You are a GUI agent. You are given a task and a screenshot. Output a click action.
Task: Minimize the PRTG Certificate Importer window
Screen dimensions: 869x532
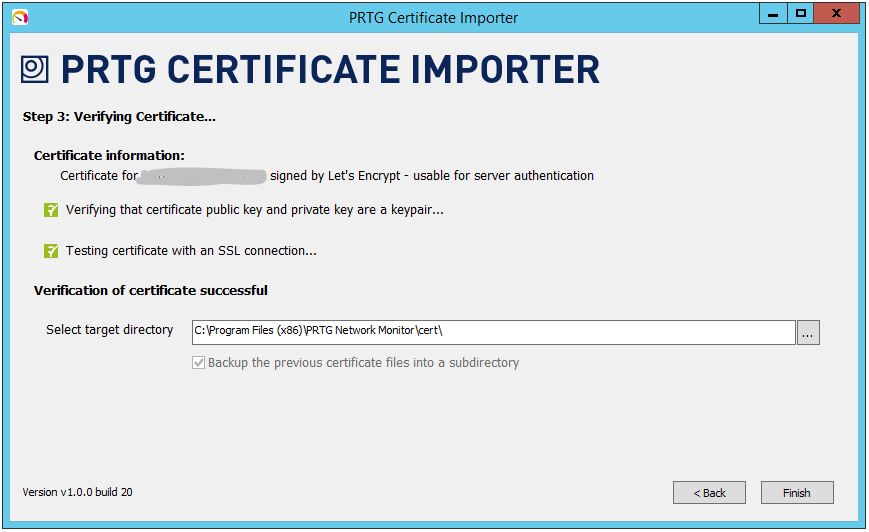(x=773, y=14)
